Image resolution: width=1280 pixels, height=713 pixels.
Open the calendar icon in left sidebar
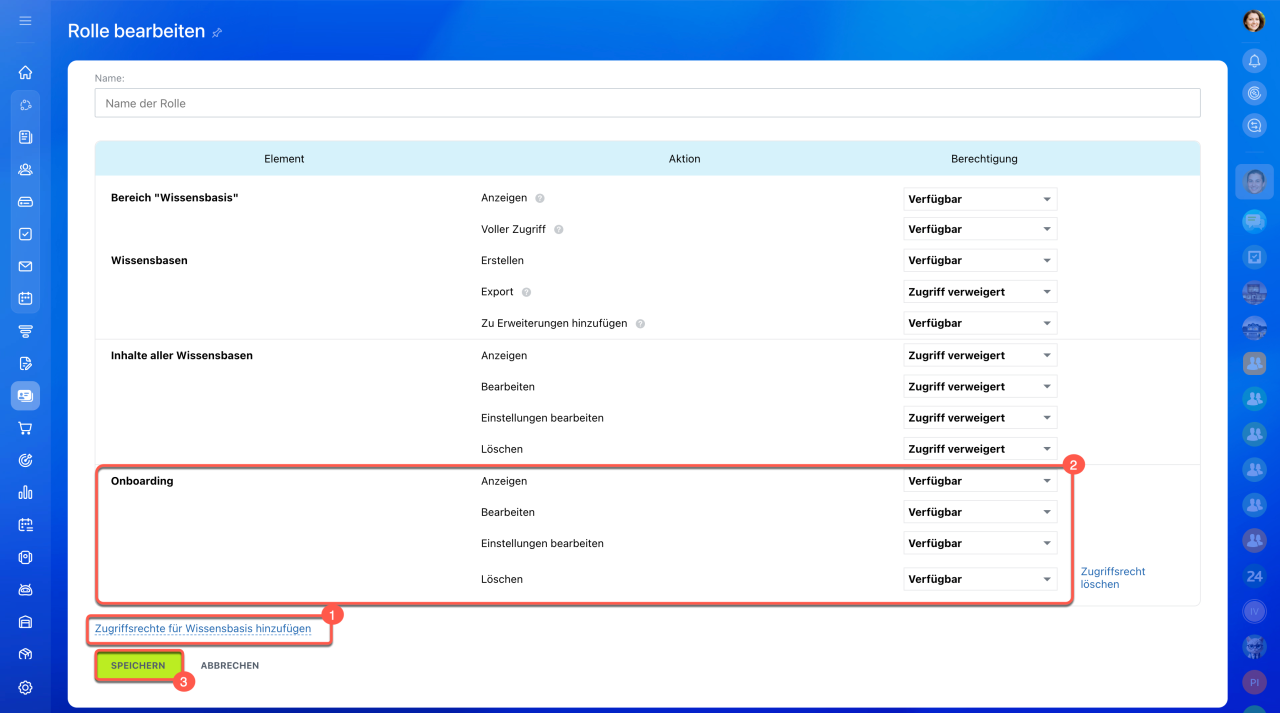click(25, 298)
